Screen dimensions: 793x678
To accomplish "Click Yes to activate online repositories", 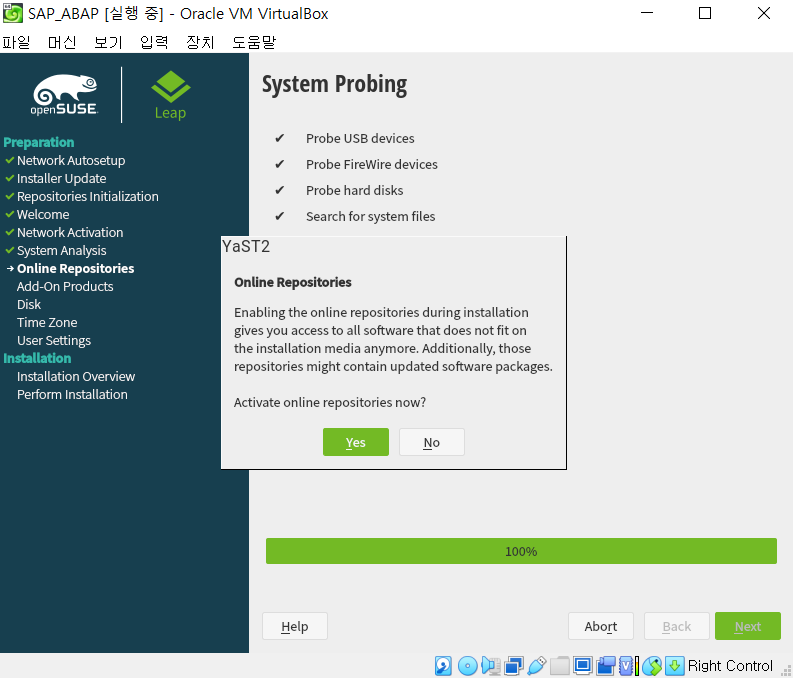I will pyautogui.click(x=356, y=442).
